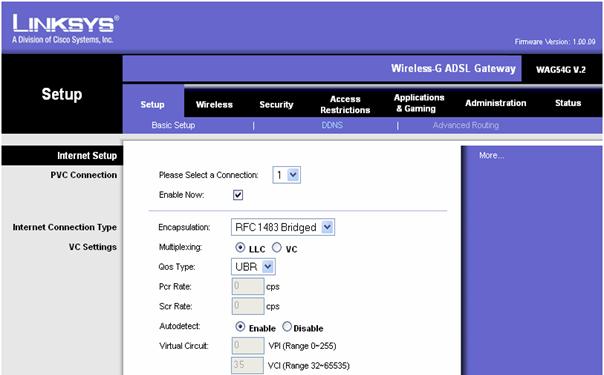
Task: Select Autodetect Enable radio button
Action: tap(240, 327)
